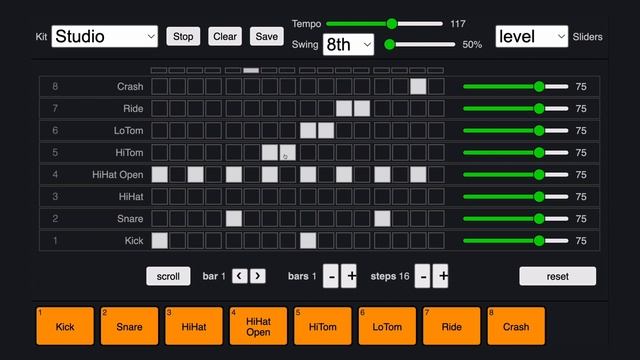
Task: Open the Kit dropdown showing Studio
Action: 104,36
